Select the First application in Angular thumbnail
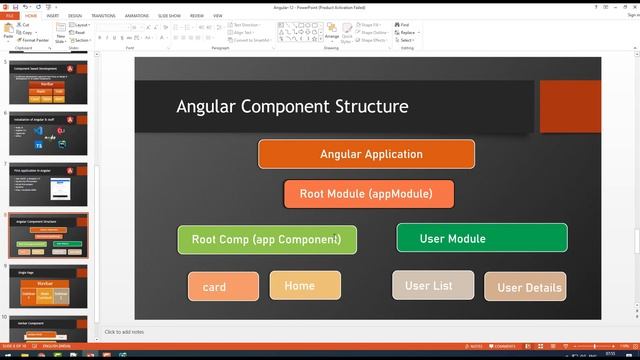Image resolution: width=640 pixels, height=360 pixels. point(48,184)
